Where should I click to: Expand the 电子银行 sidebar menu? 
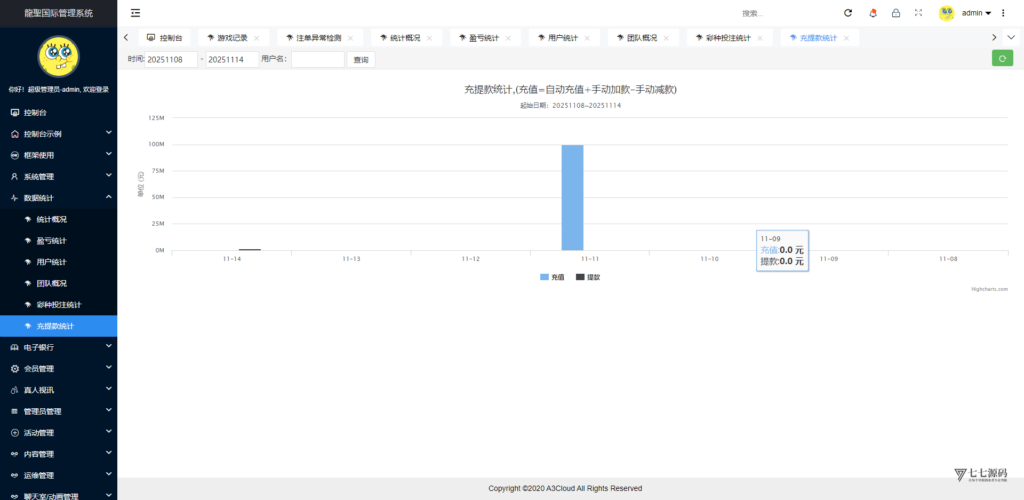pos(58,347)
